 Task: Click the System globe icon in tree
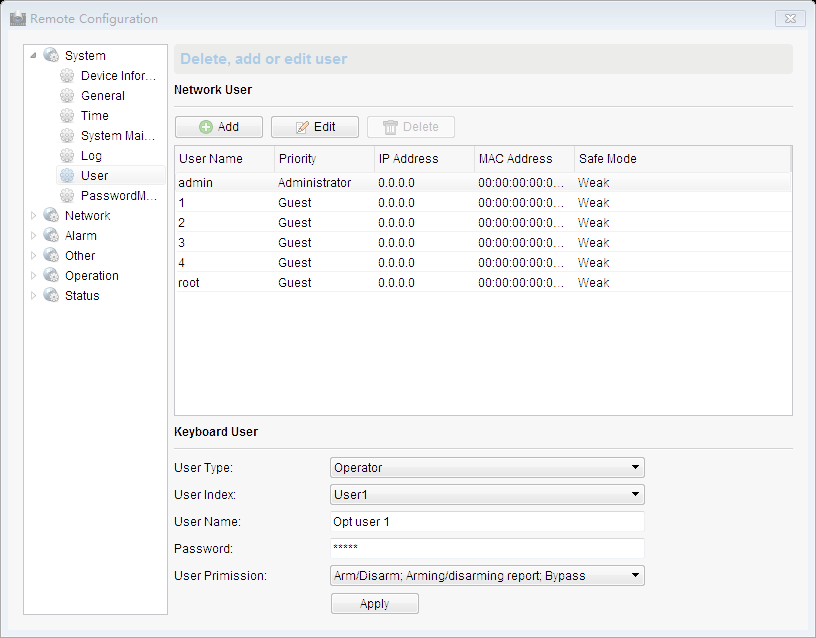coord(51,55)
